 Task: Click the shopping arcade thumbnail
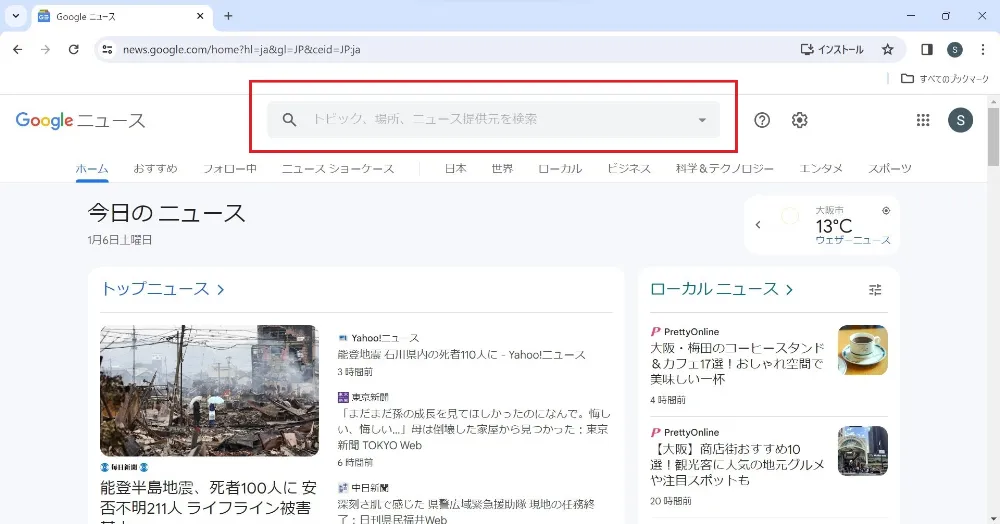click(x=862, y=451)
